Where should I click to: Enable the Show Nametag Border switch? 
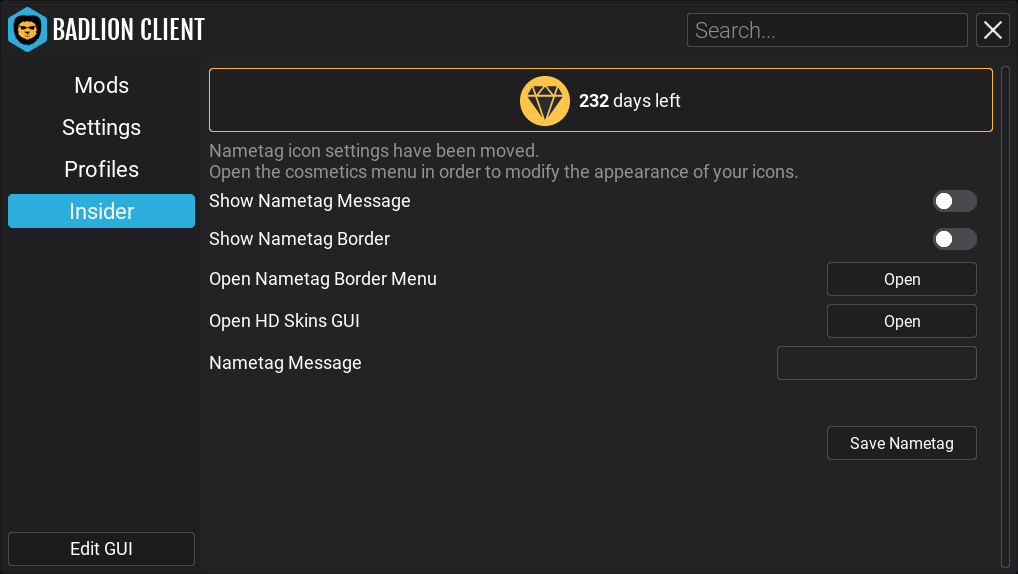coord(954,239)
